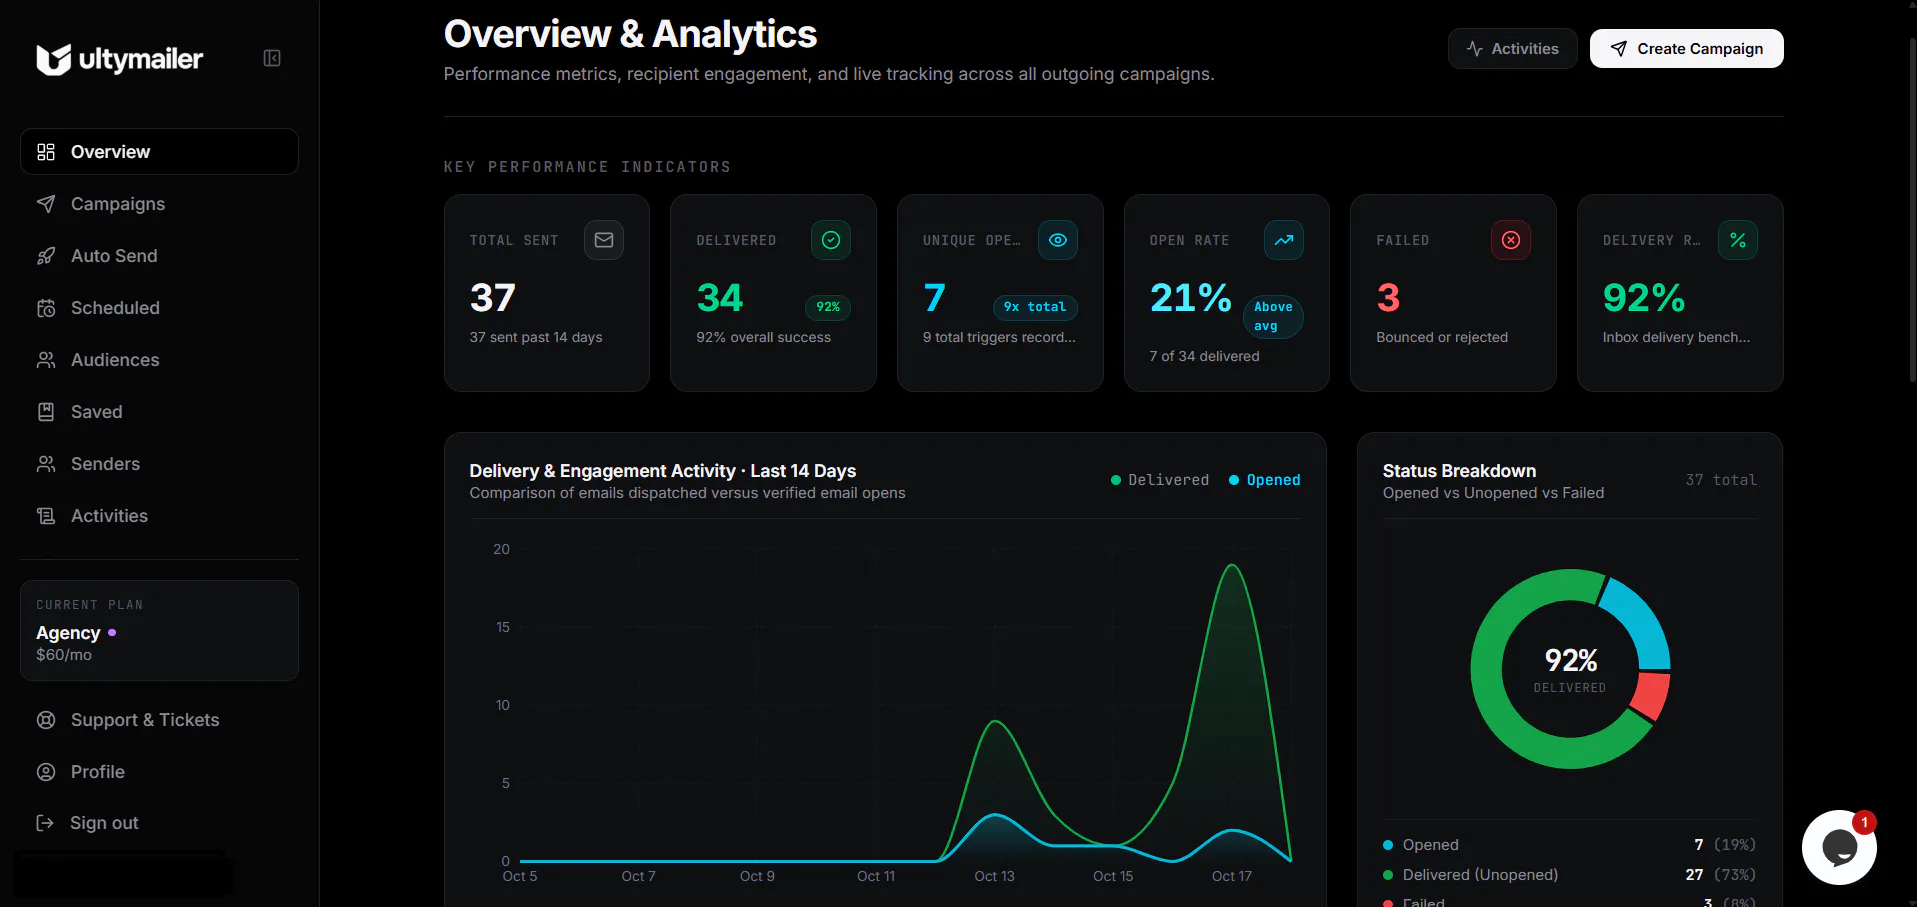
Task: Click the envelope icon on Total Sent card
Action: pos(604,240)
